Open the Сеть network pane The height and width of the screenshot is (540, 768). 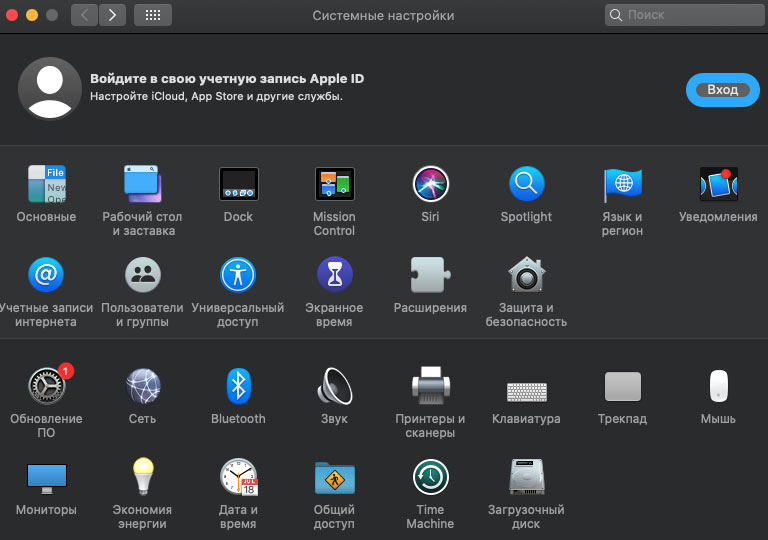(143, 386)
